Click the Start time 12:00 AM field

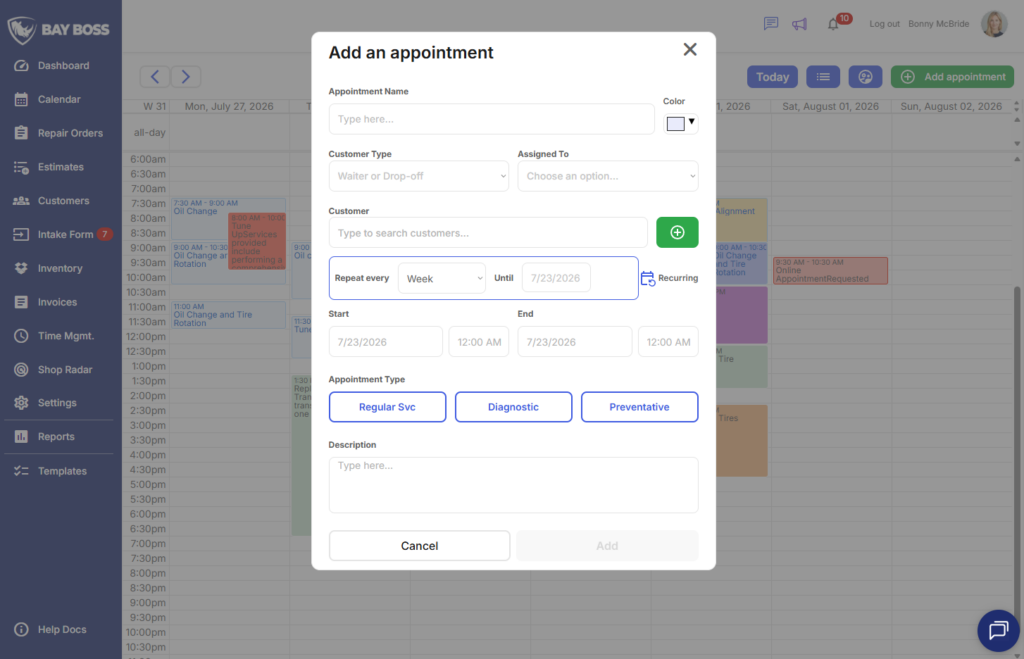(x=479, y=342)
